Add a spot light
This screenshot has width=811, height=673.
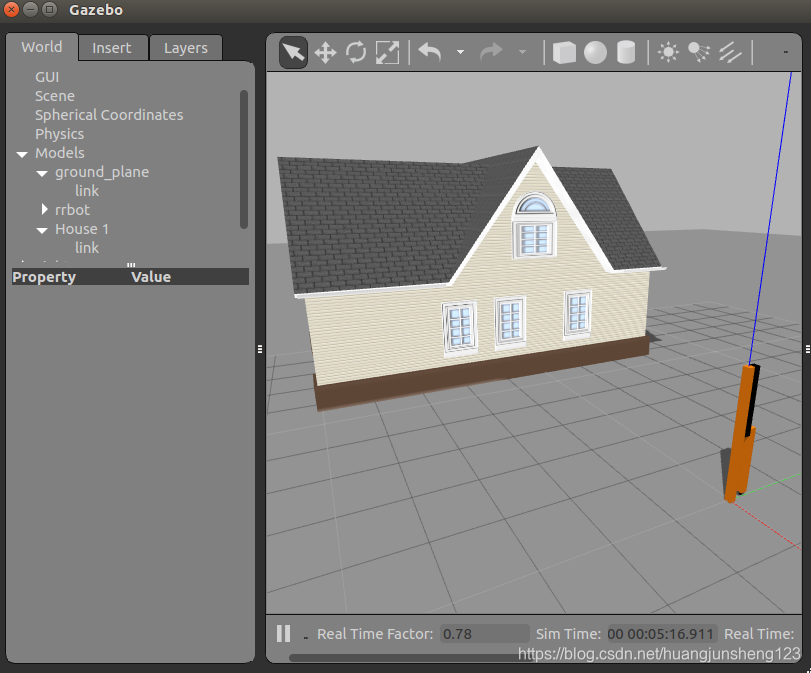pyautogui.click(x=699, y=53)
